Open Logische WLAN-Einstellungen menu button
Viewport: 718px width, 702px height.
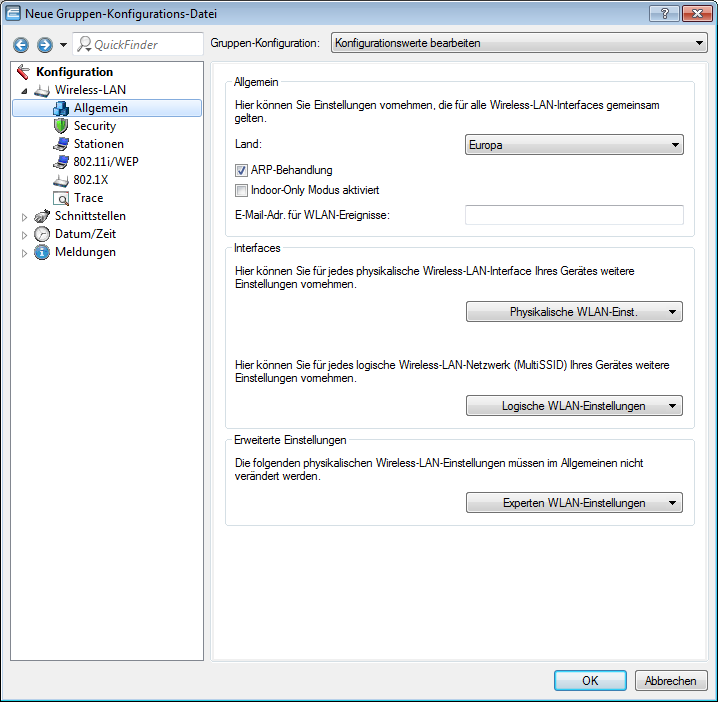574,406
